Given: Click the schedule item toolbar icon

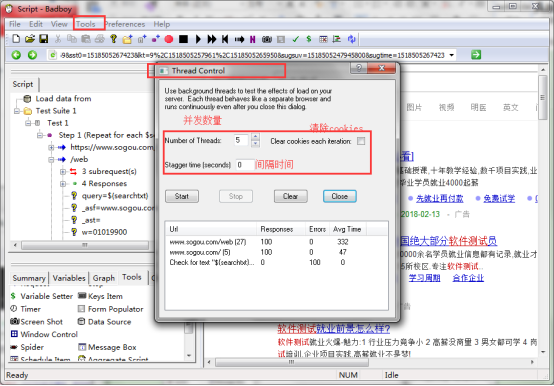Looking at the screenshot, I should tap(323, 39).
